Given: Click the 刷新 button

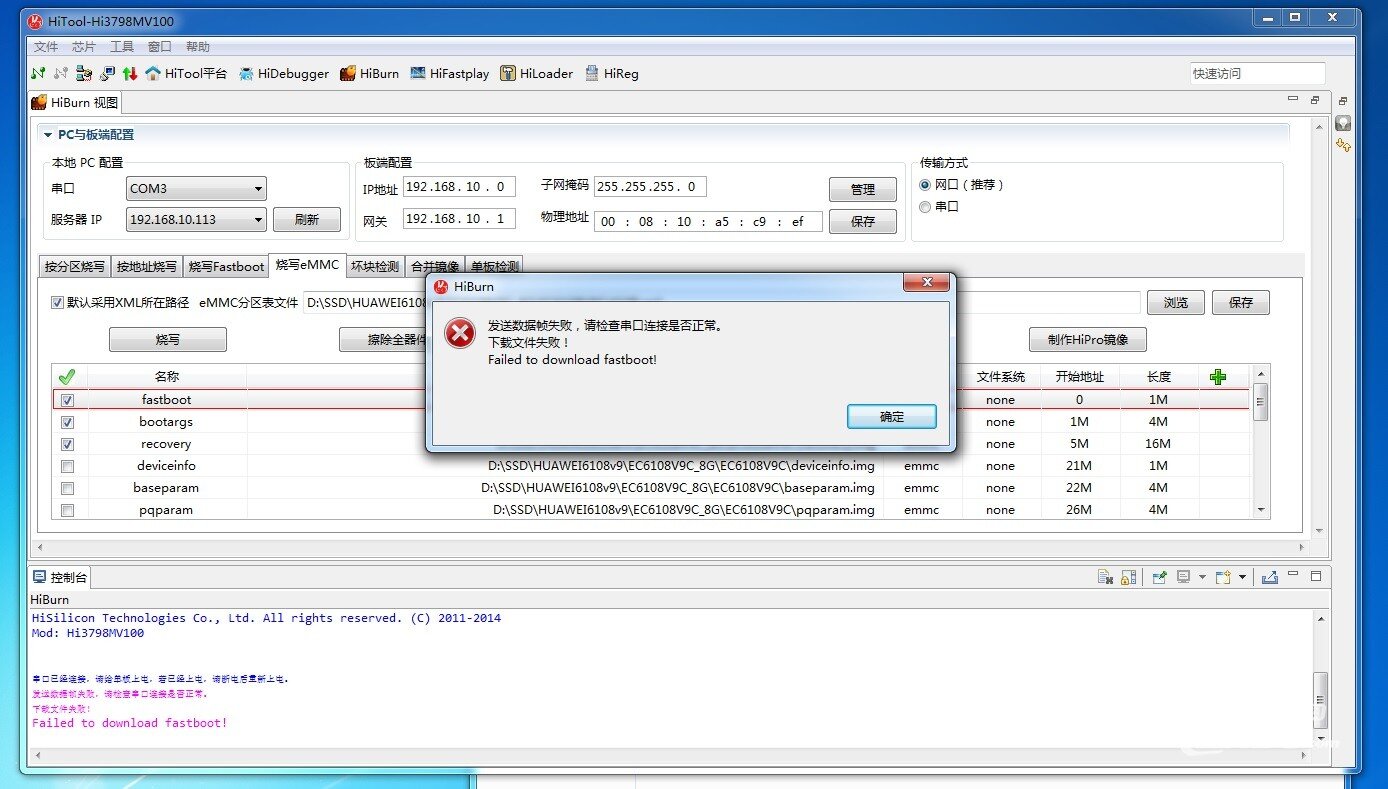Looking at the screenshot, I should point(308,220).
